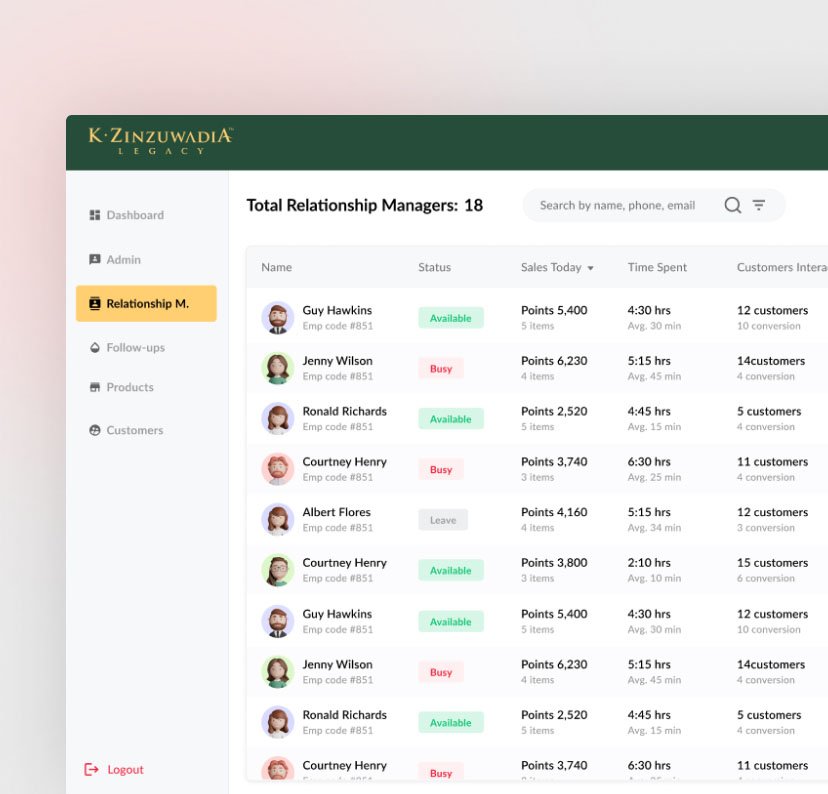Toggle Albert Flores Leave status badge
The width and height of the screenshot is (828, 794).
click(x=442, y=519)
